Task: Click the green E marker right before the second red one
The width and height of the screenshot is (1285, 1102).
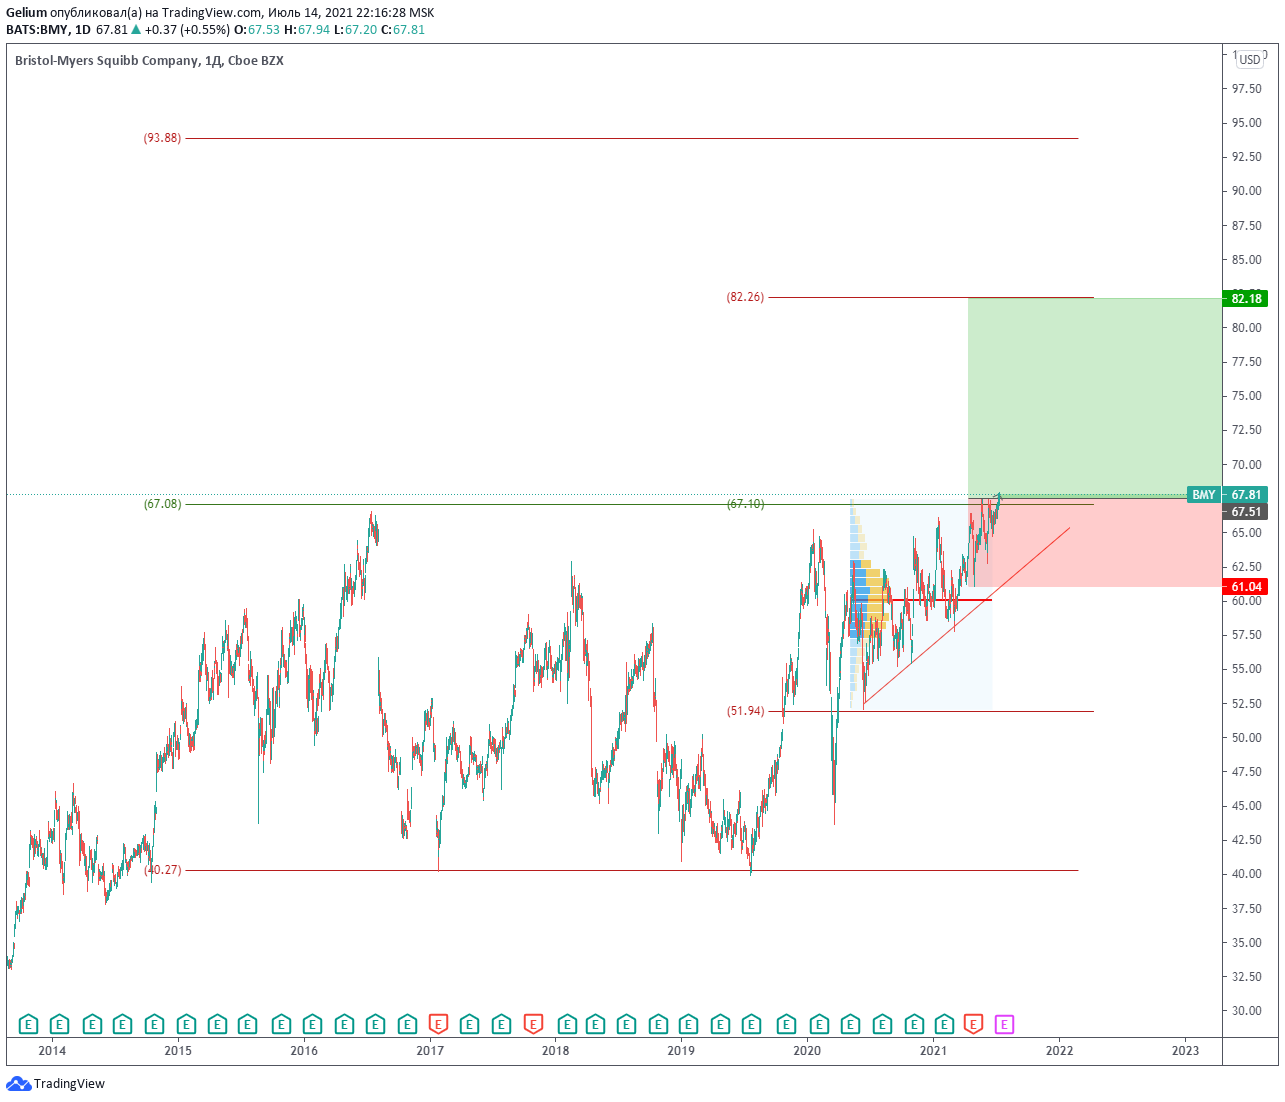Action: (500, 1024)
